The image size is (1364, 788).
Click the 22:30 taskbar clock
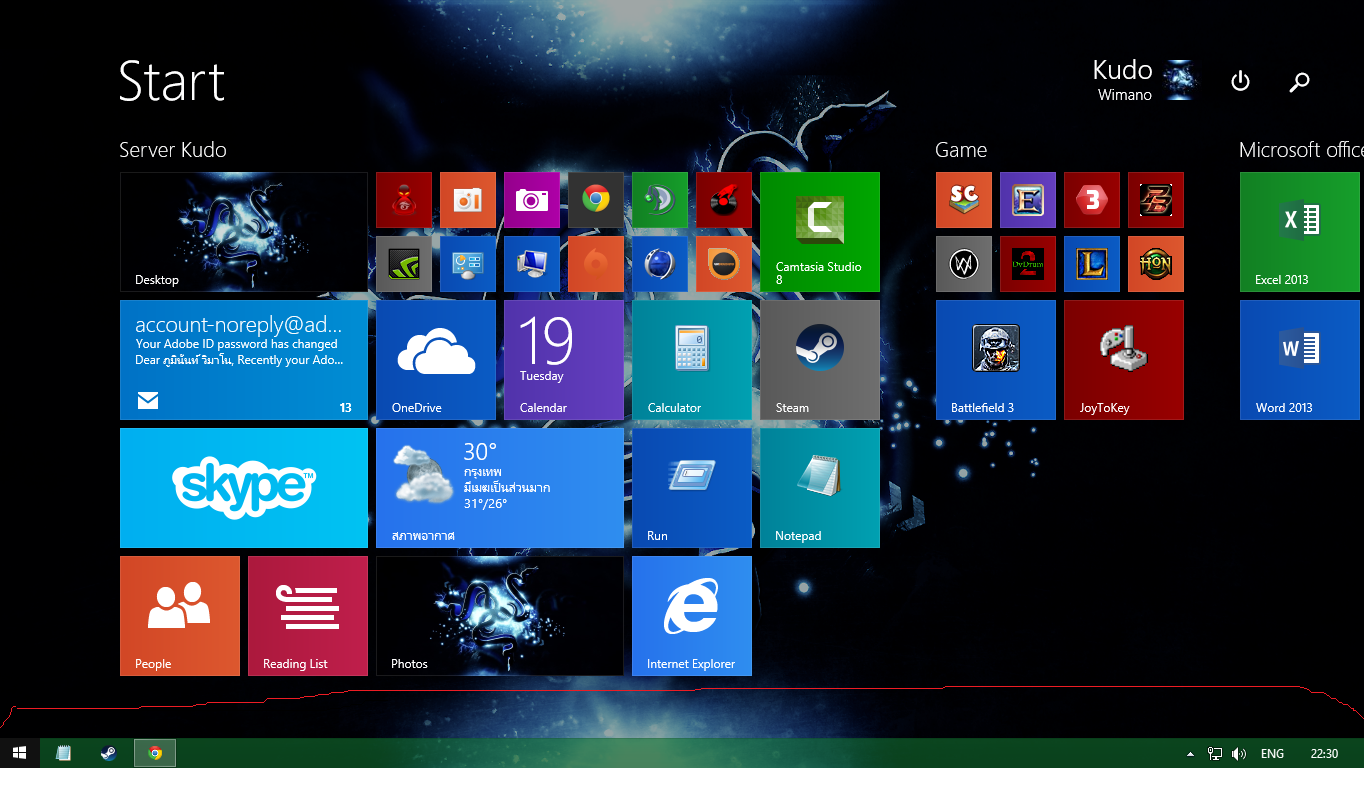[1324, 754]
